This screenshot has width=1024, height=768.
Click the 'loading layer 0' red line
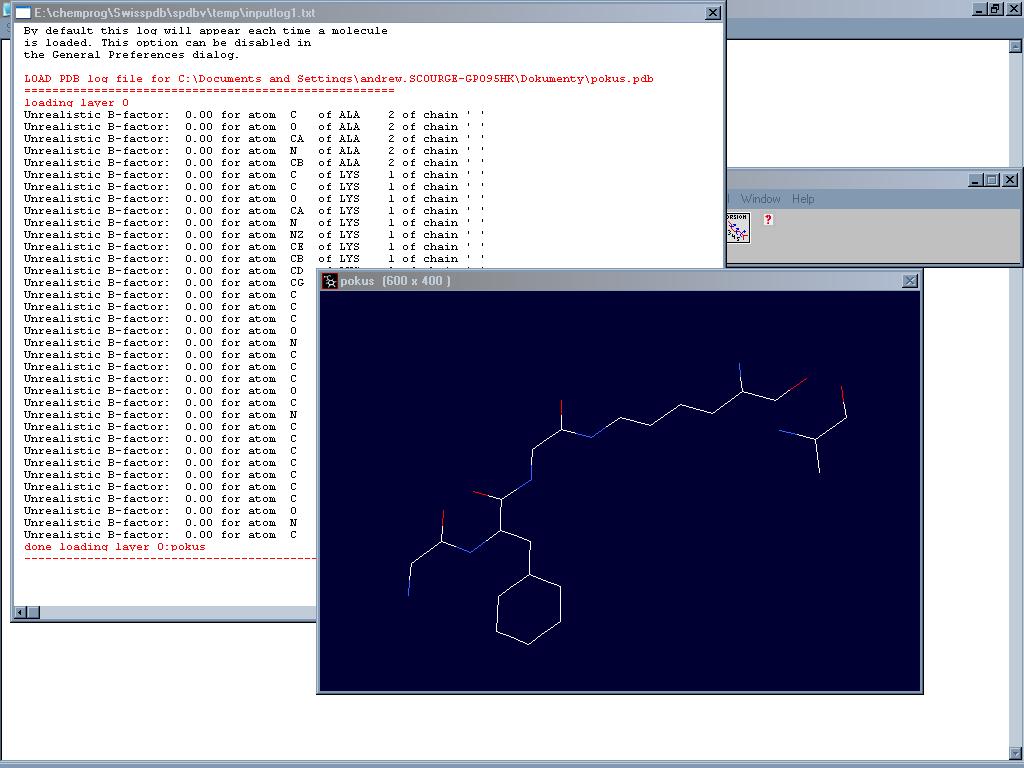pos(76,103)
